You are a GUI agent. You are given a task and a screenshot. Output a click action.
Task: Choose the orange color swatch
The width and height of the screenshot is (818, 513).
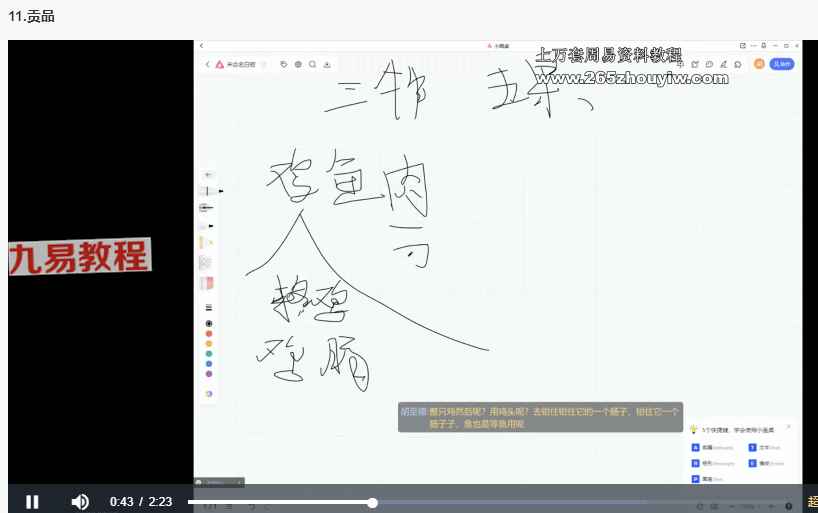[x=209, y=343]
